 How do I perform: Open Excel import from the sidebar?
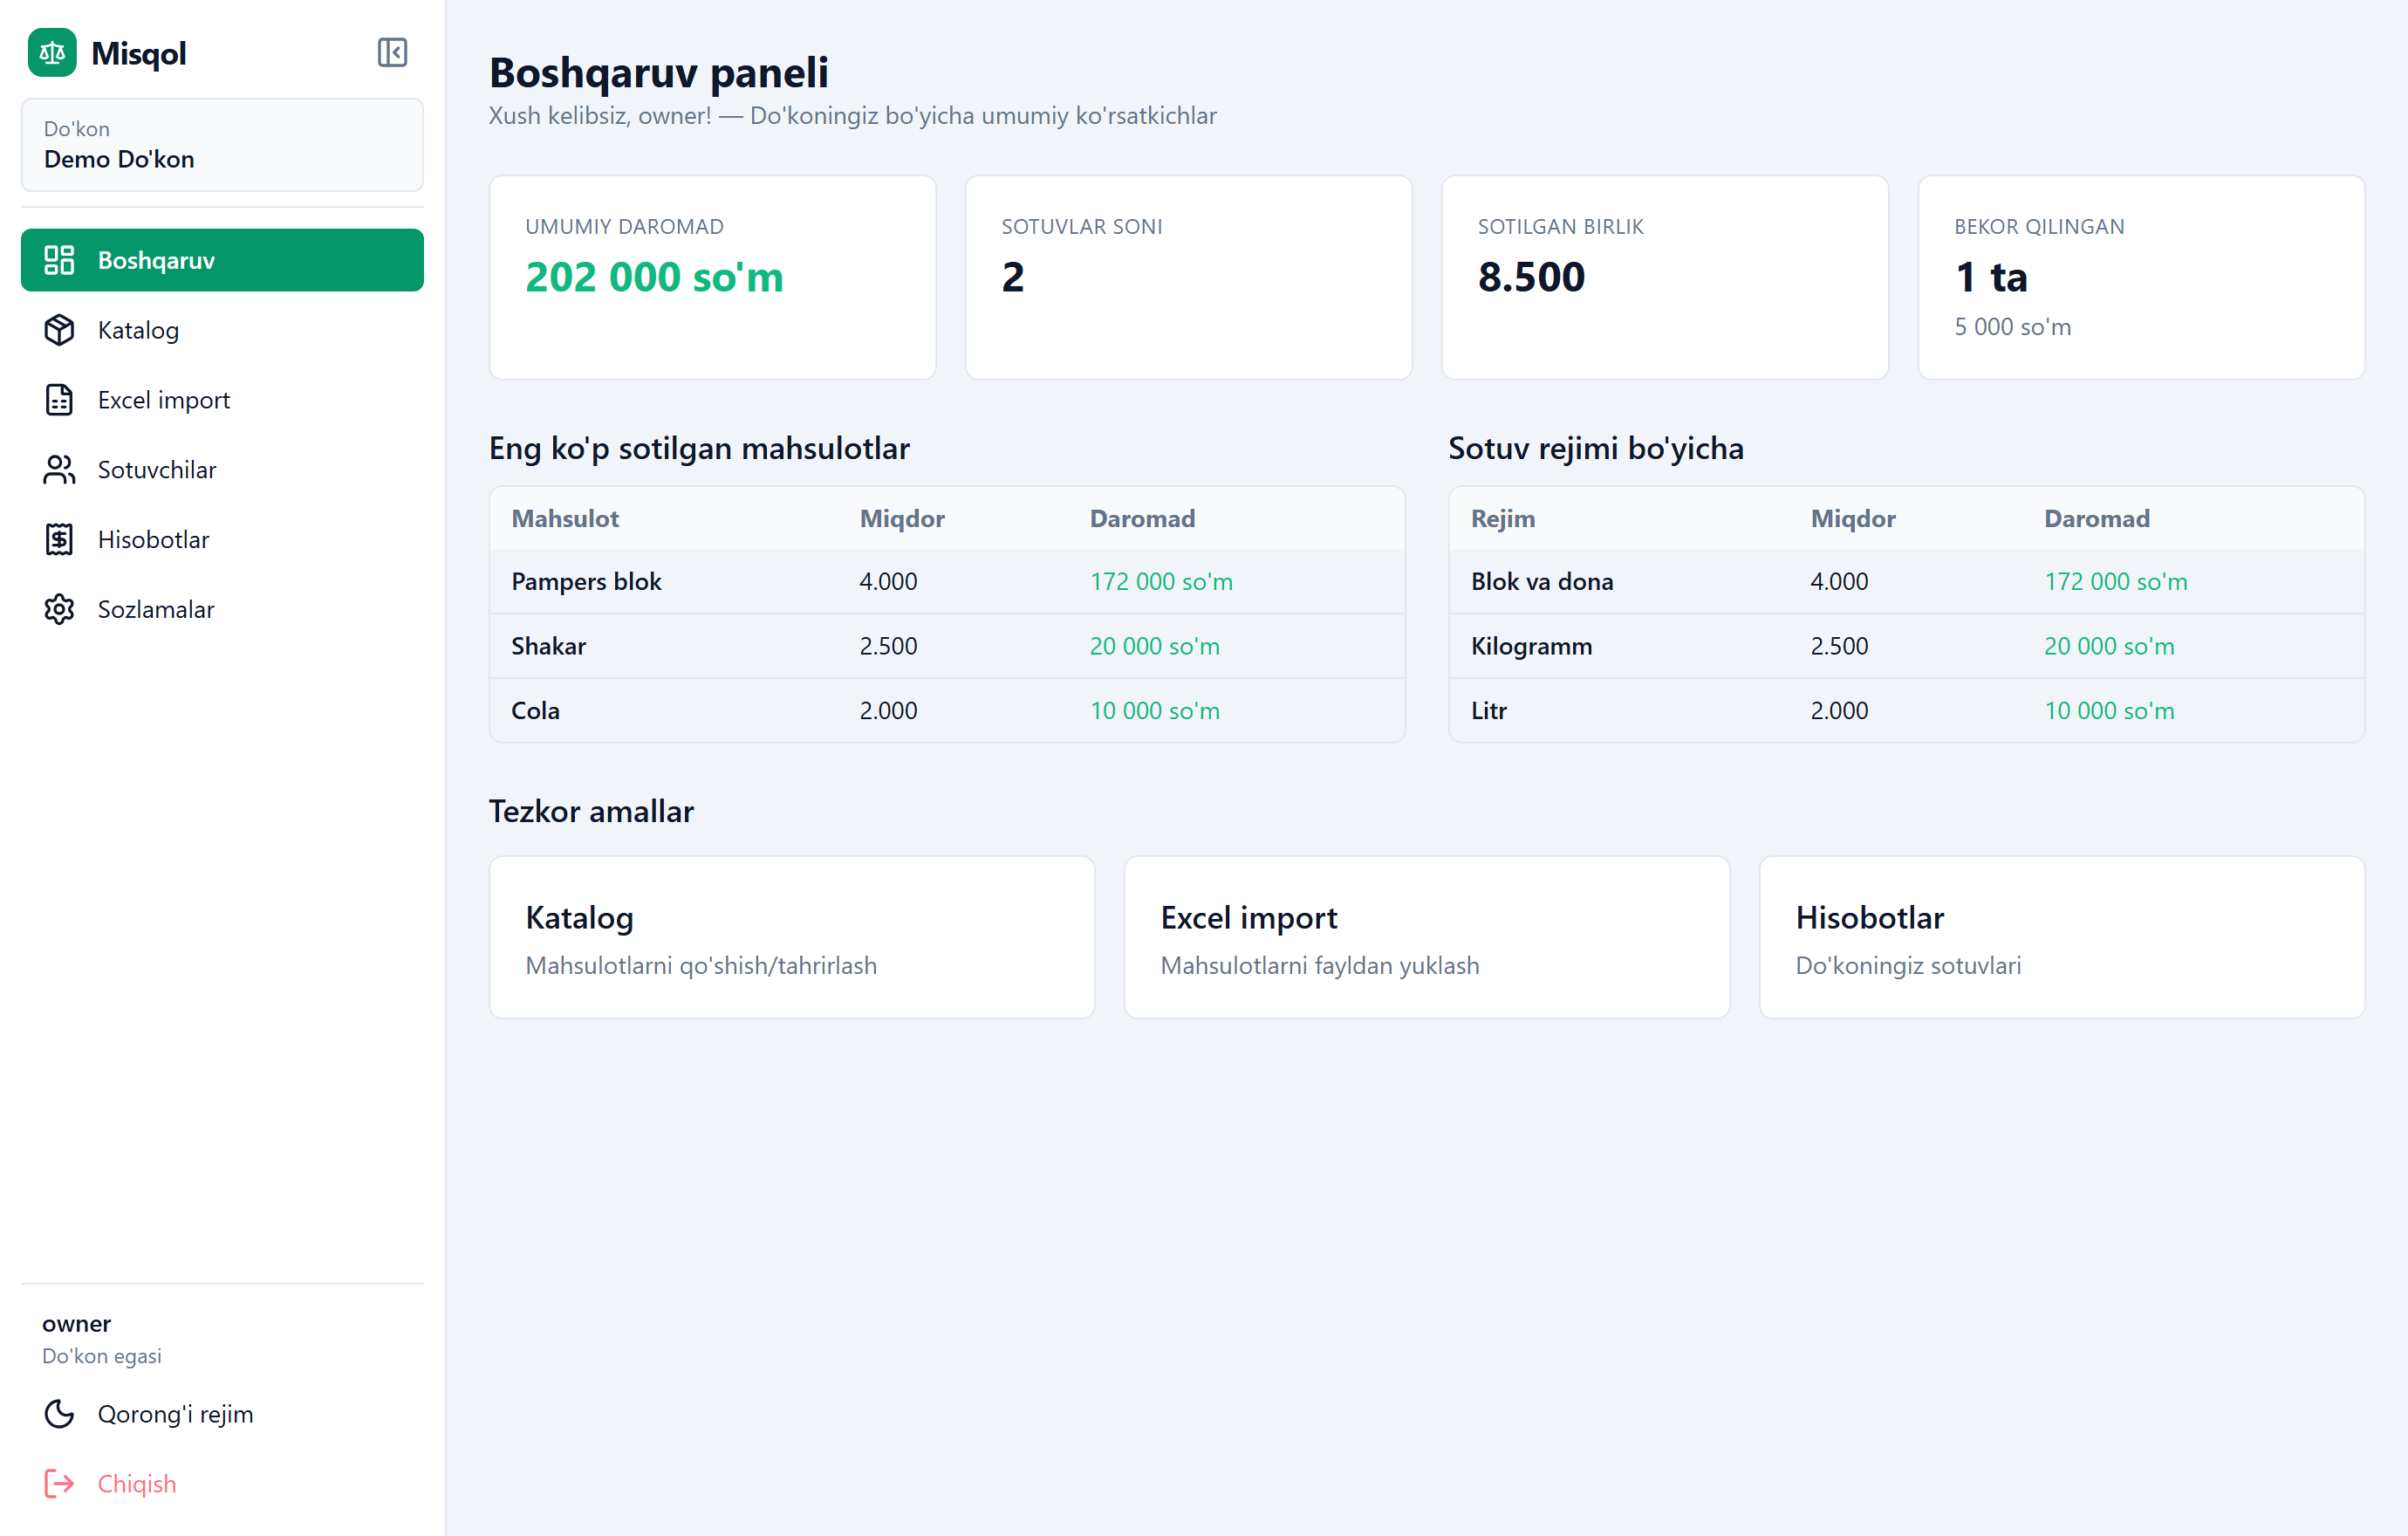click(x=222, y=400)
